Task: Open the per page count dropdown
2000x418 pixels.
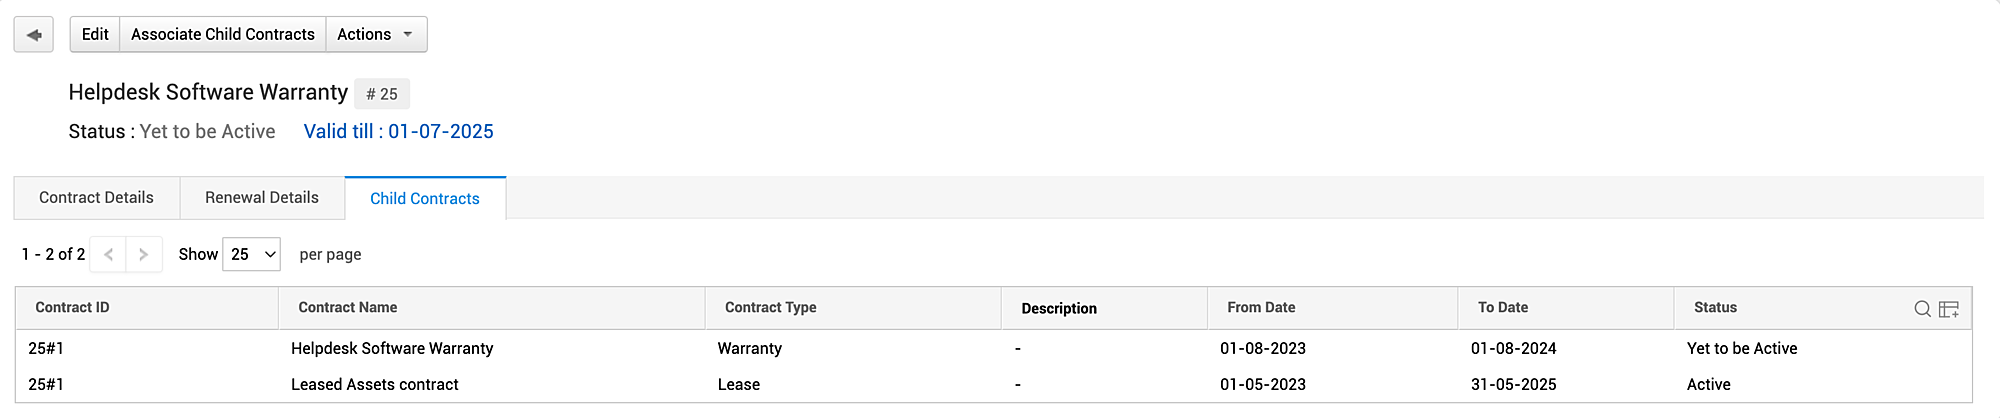Action: 251,255
